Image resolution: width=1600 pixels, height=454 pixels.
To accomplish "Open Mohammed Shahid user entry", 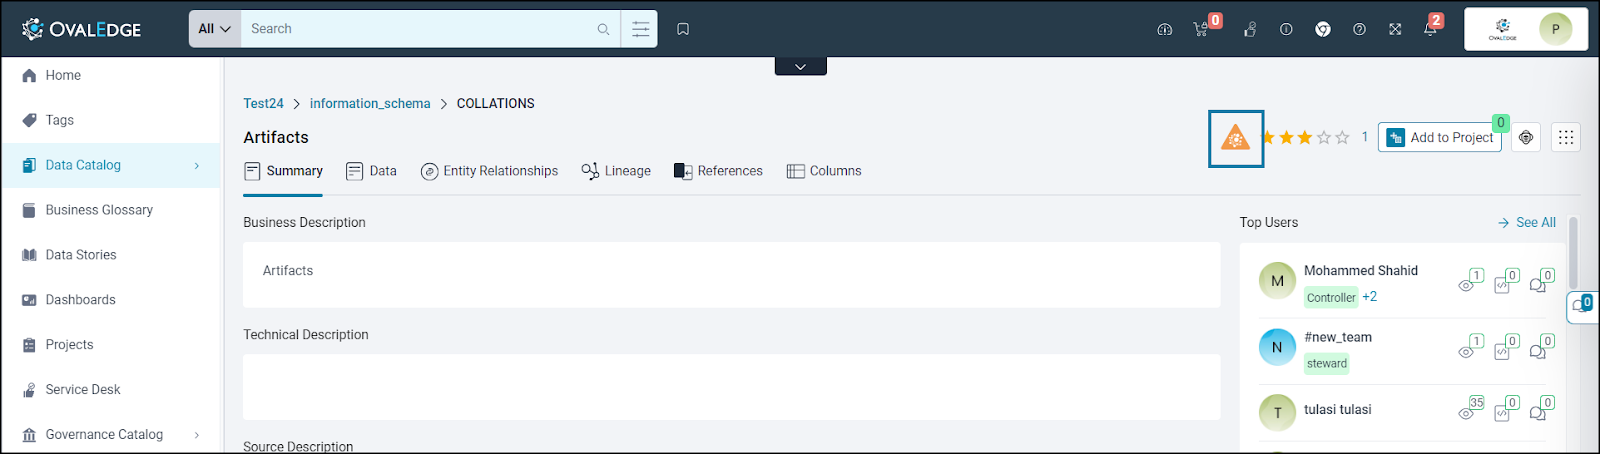I will 1361,271.
